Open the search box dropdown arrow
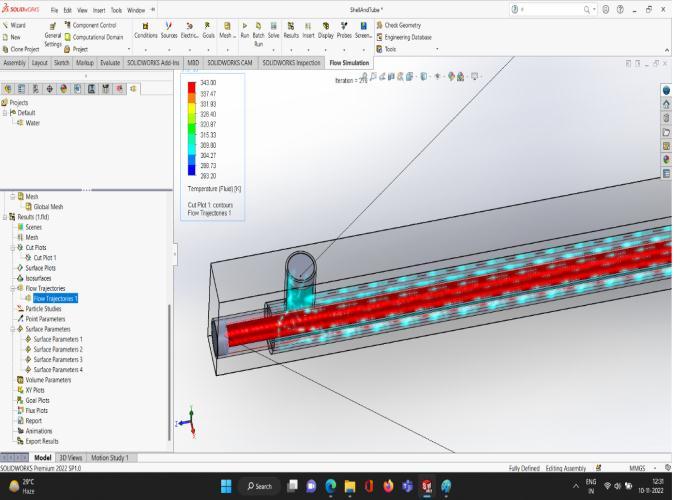This screenshot has width=700, height=500. (x=594, y=9)
